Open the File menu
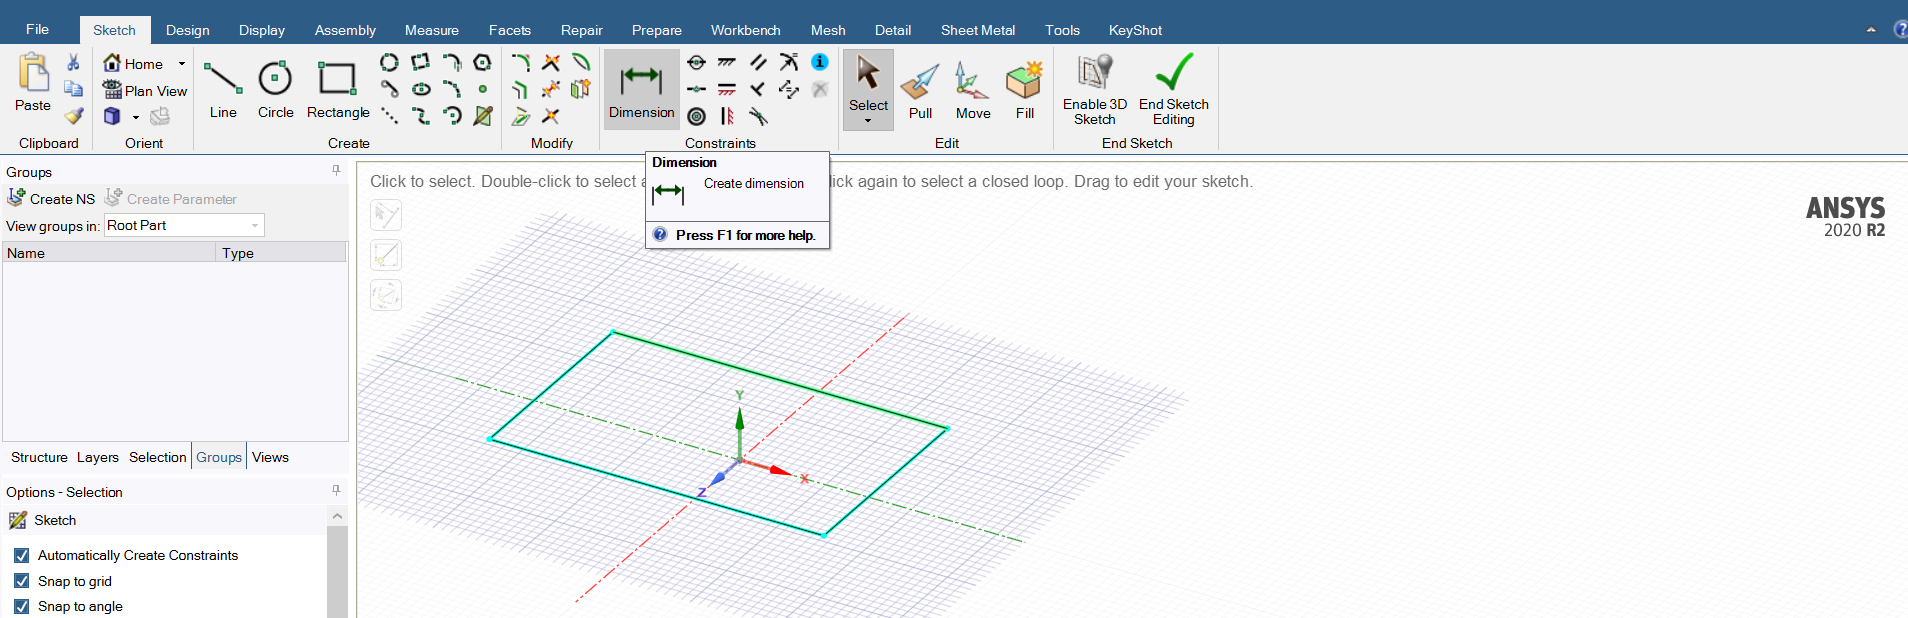This screenshot has height=618, width=1908. [37, 29]
